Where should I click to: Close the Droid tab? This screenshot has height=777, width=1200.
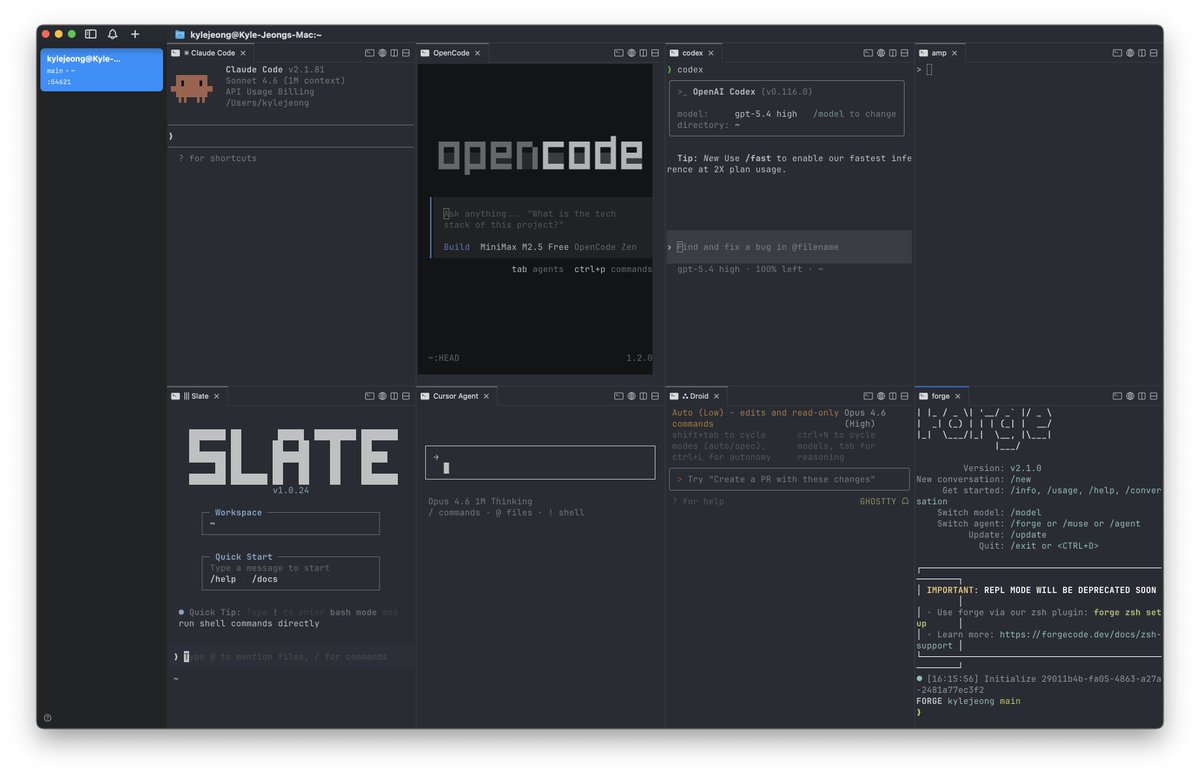point(718,396)
